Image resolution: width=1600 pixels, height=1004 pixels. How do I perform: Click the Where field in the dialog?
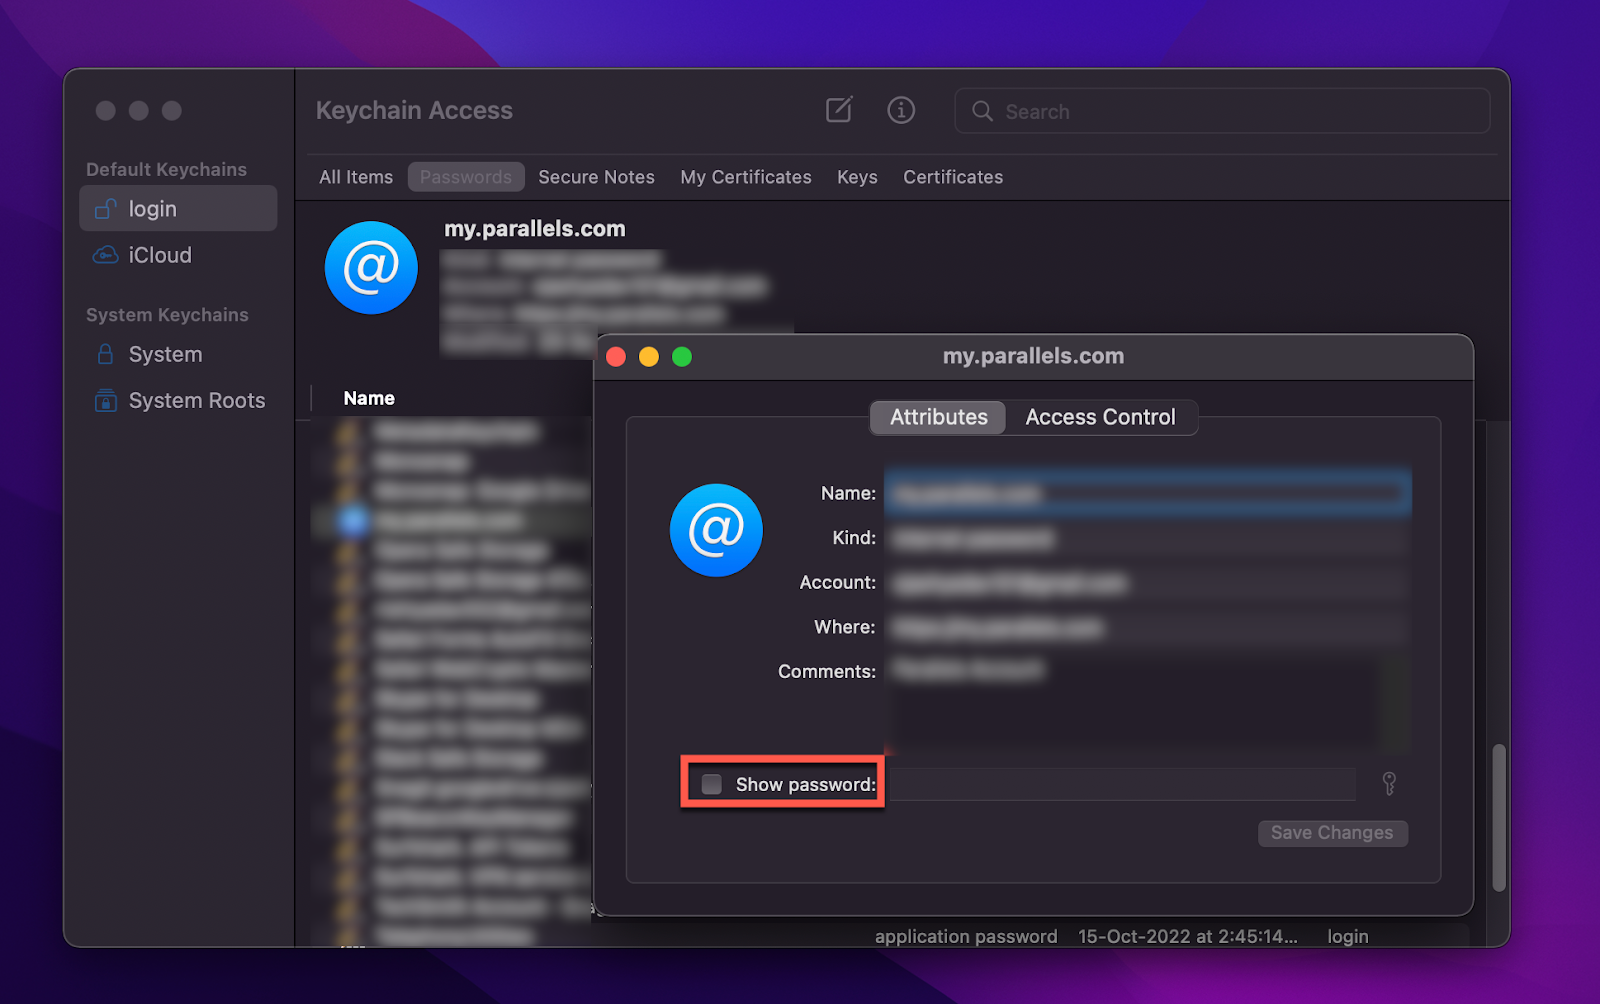click(x=1148, y=627)
